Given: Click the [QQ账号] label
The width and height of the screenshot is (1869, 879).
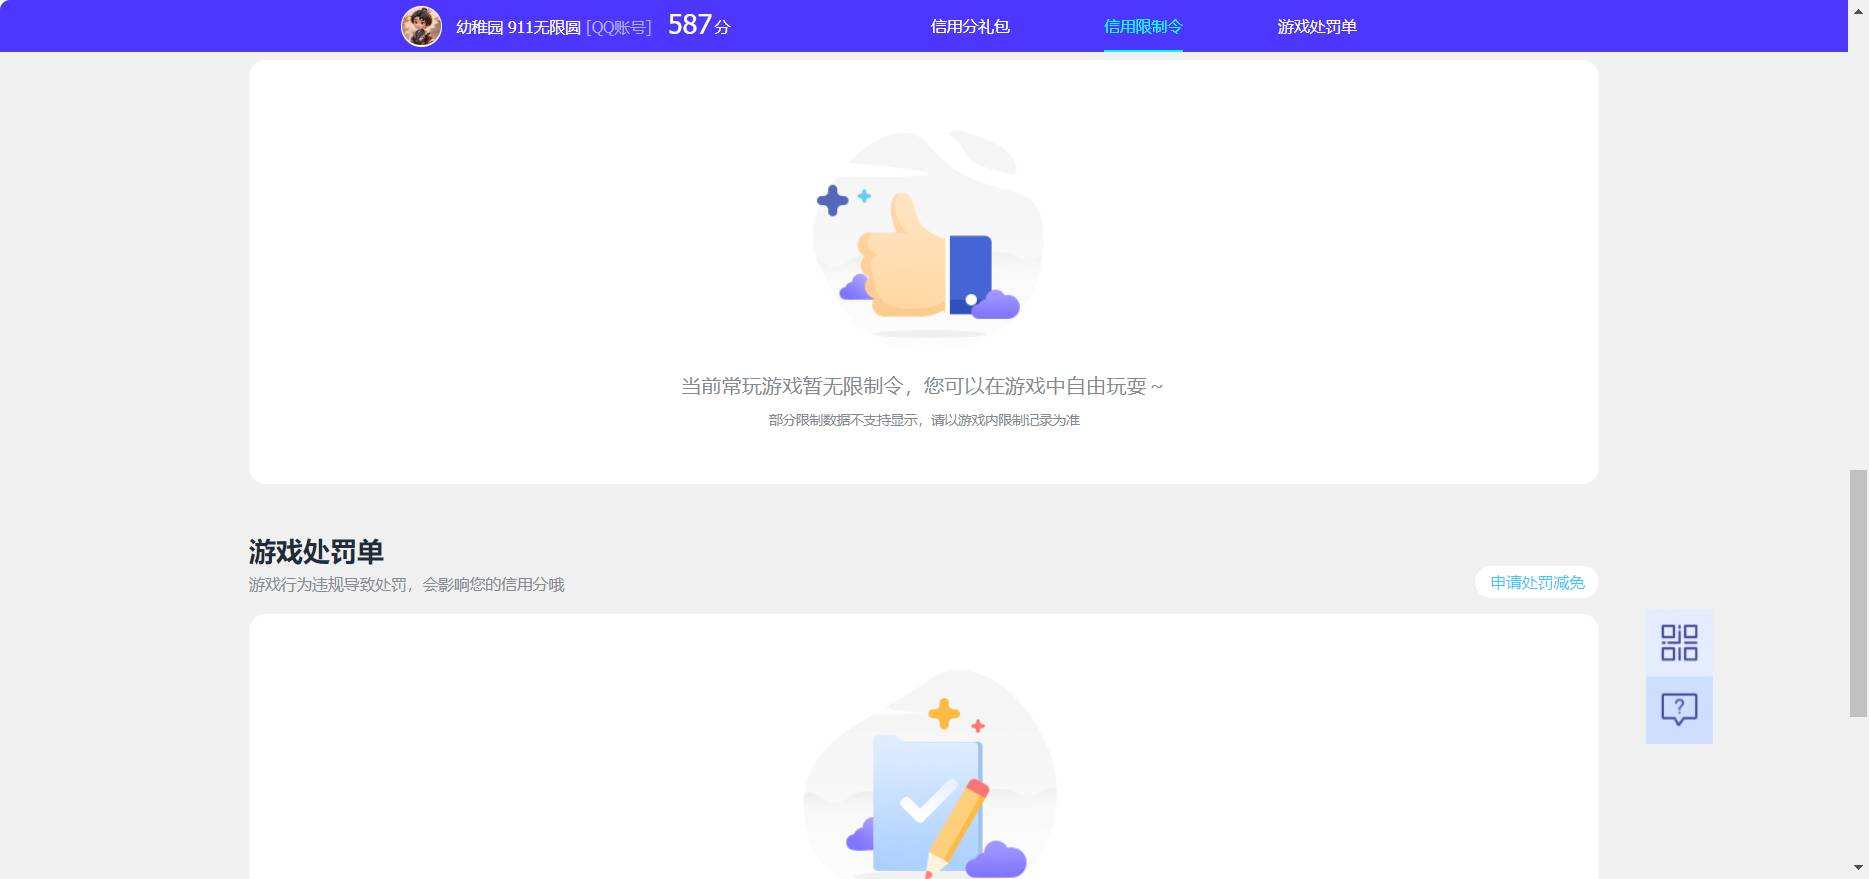Looking at the screenshot, I should point(619,27).
